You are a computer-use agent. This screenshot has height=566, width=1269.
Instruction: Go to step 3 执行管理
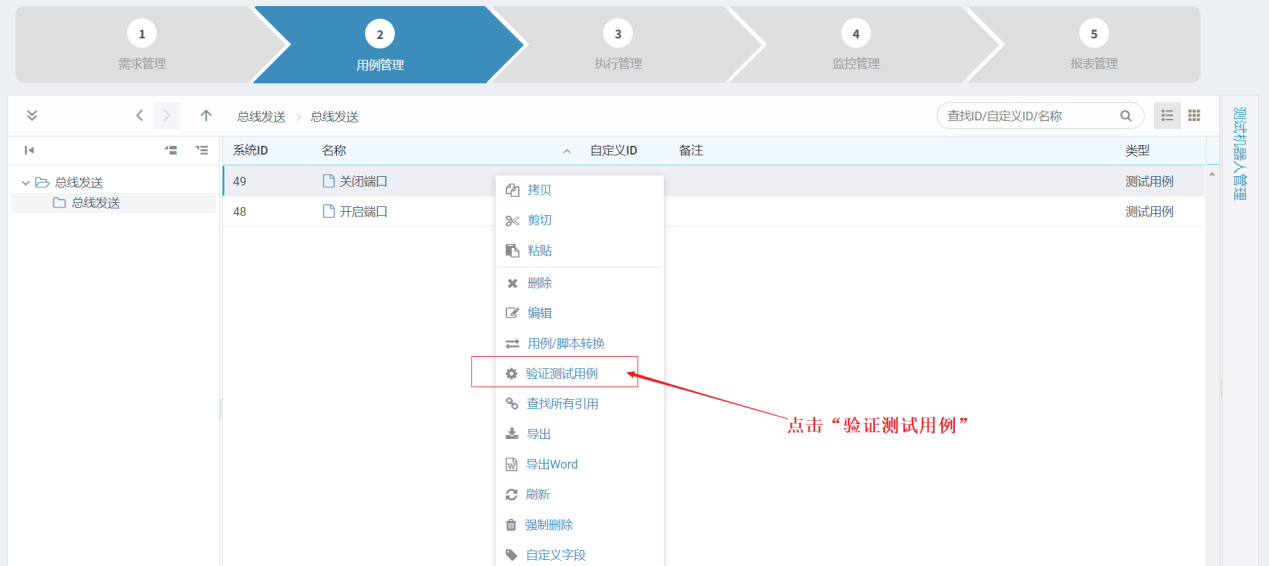click(618, 45)
